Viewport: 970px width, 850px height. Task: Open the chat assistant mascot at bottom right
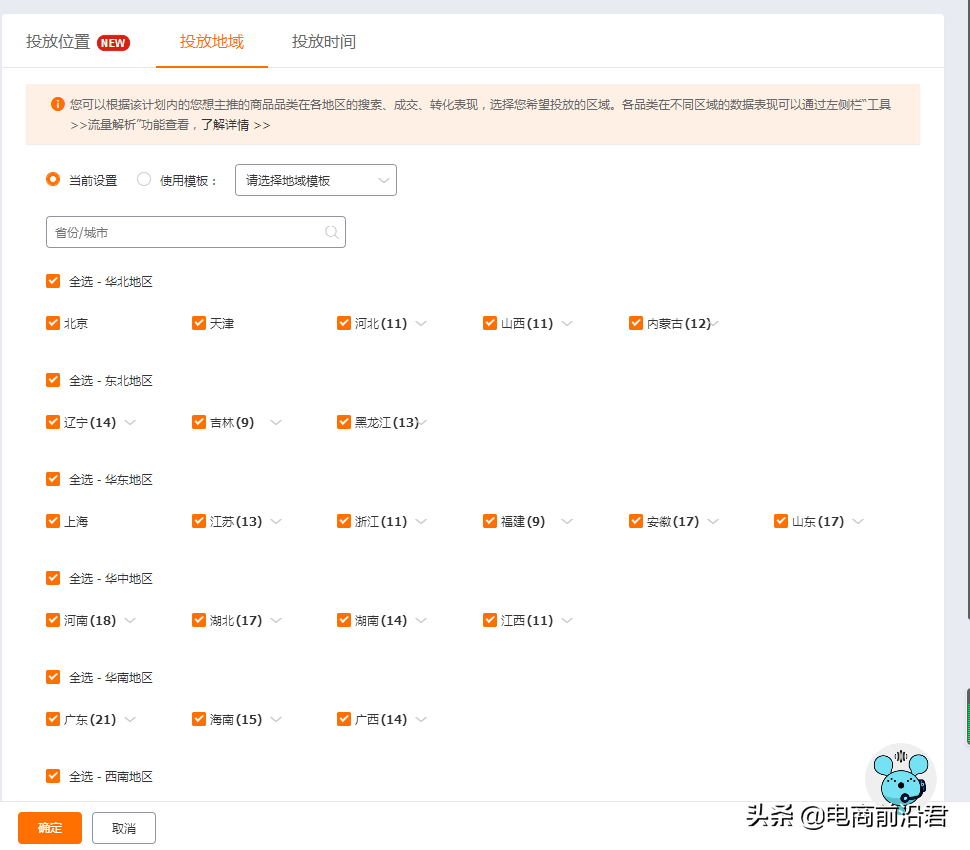point(898,780)
